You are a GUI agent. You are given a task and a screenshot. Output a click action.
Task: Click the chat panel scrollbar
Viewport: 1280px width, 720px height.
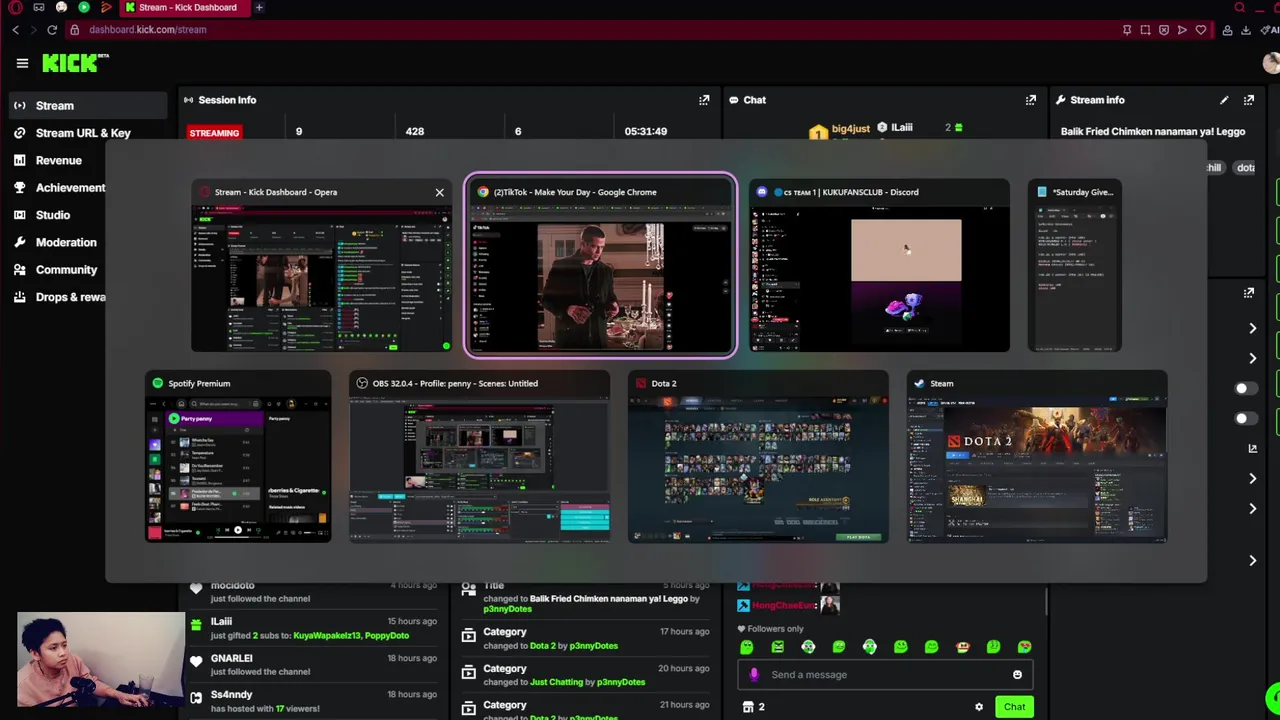tap(1046, 602)
